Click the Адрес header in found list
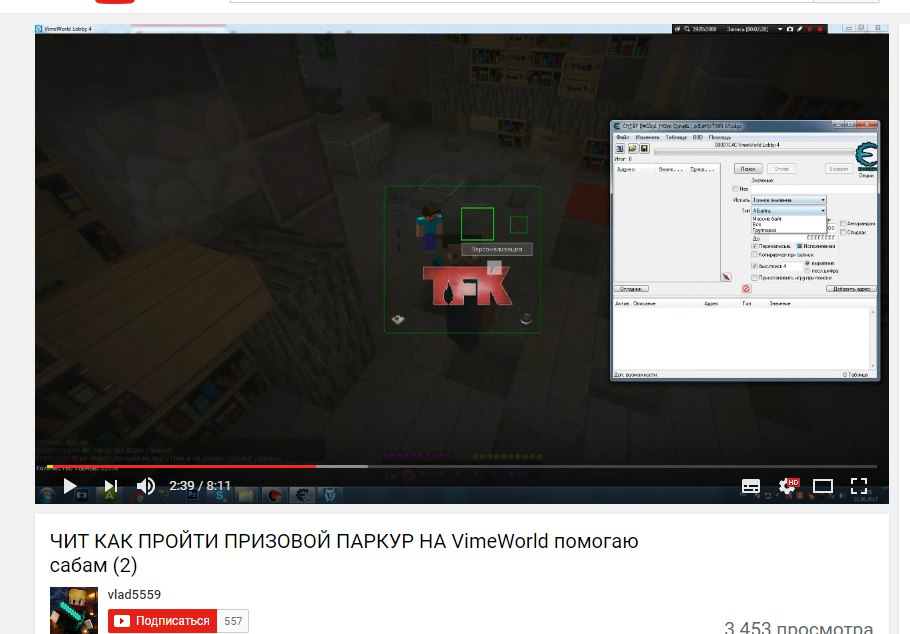This screenshot has height=634, width=910. (x=626, y=170)
